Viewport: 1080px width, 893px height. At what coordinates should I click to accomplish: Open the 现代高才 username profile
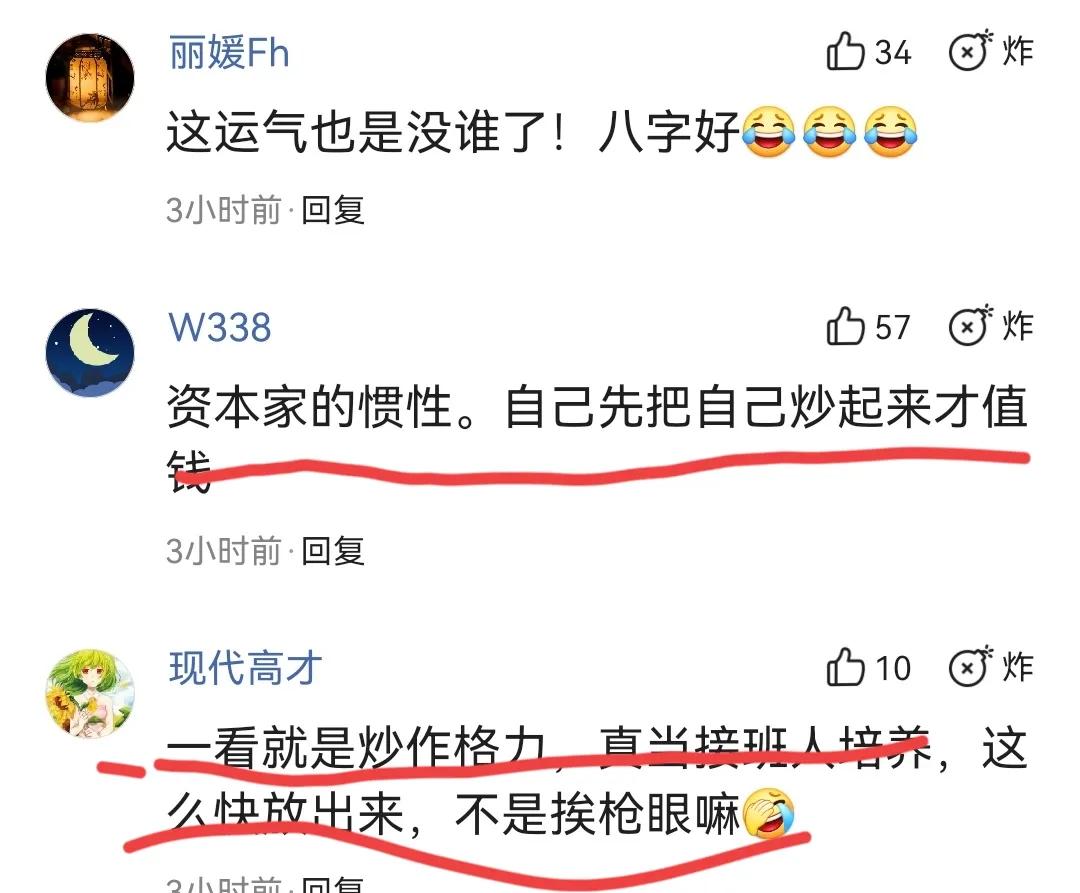[245, 668]
